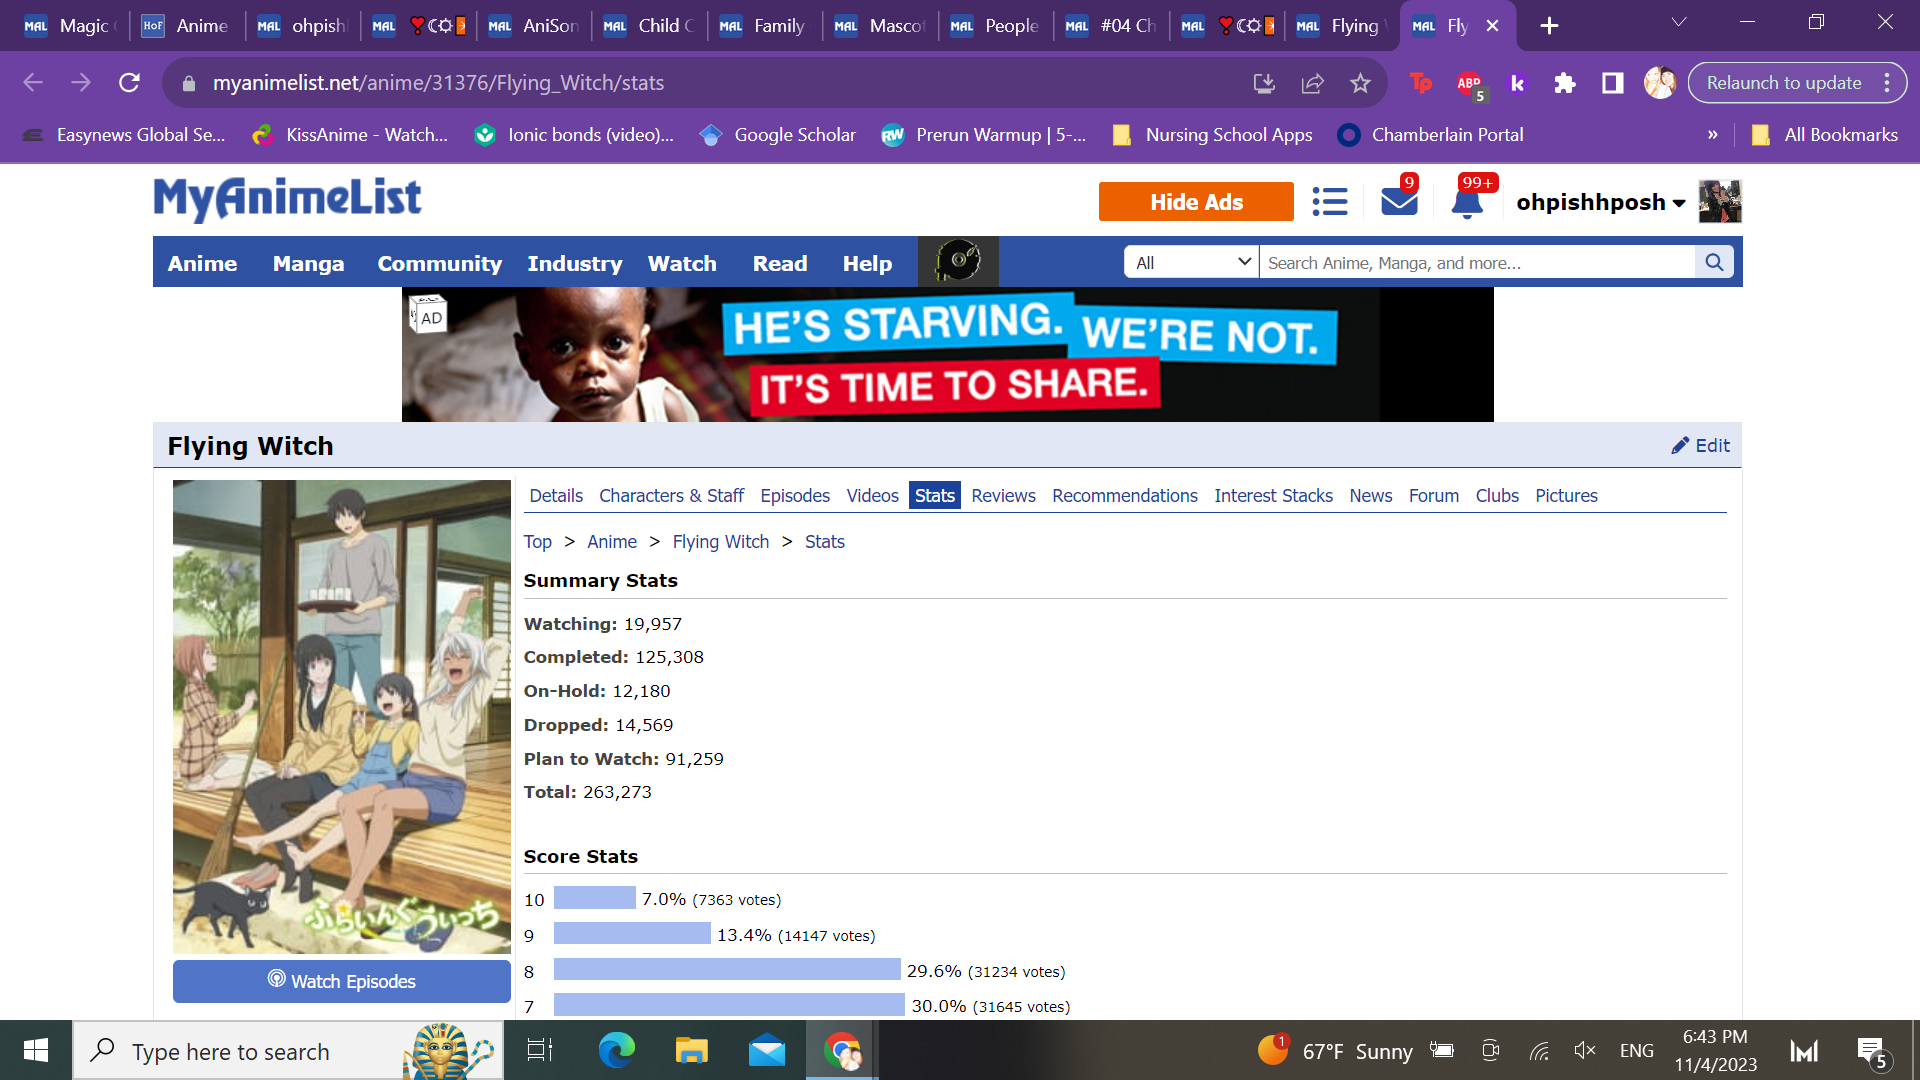The height and width of the screenshot is (1080, 1920).
Task: Open messages envelope icon
Action: point(1399,202)
